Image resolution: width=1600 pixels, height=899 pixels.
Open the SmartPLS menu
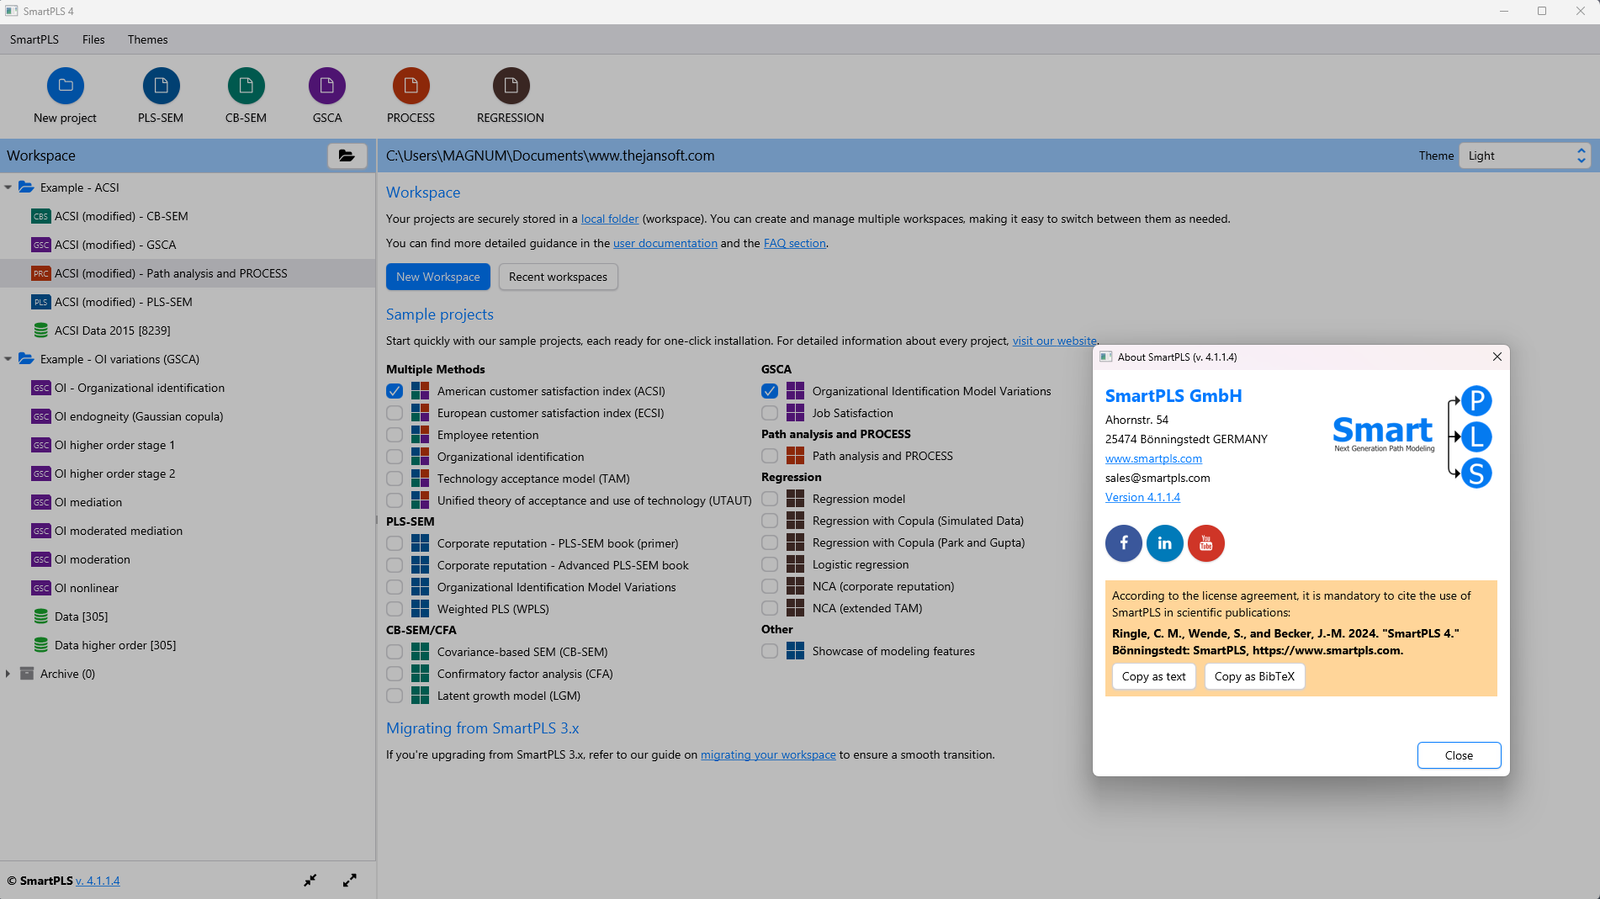coord(34,40)
